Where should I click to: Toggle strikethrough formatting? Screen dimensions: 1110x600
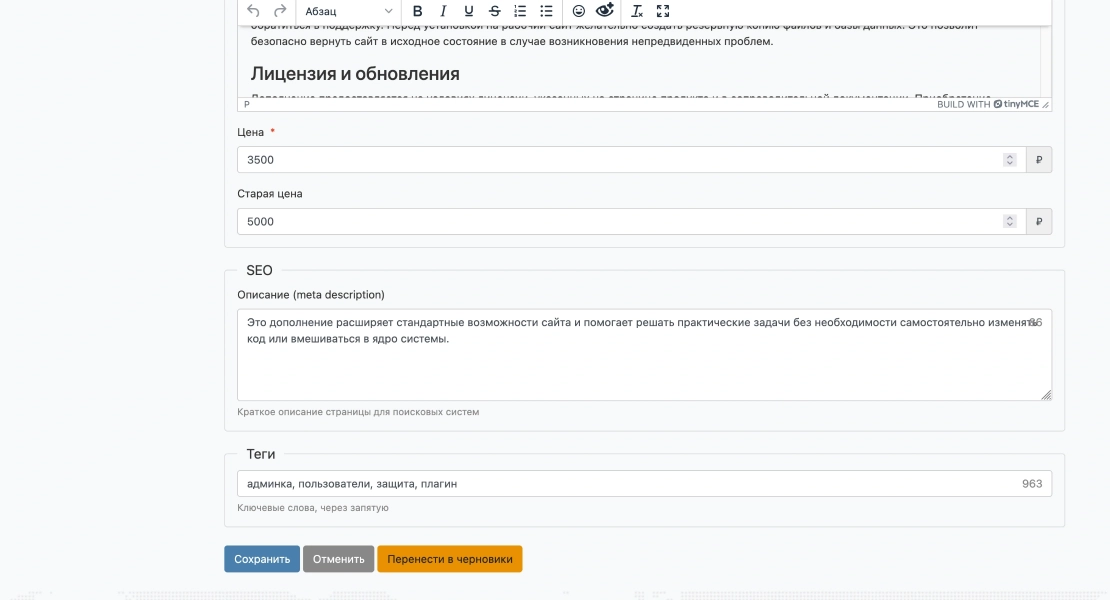(495, 11)
